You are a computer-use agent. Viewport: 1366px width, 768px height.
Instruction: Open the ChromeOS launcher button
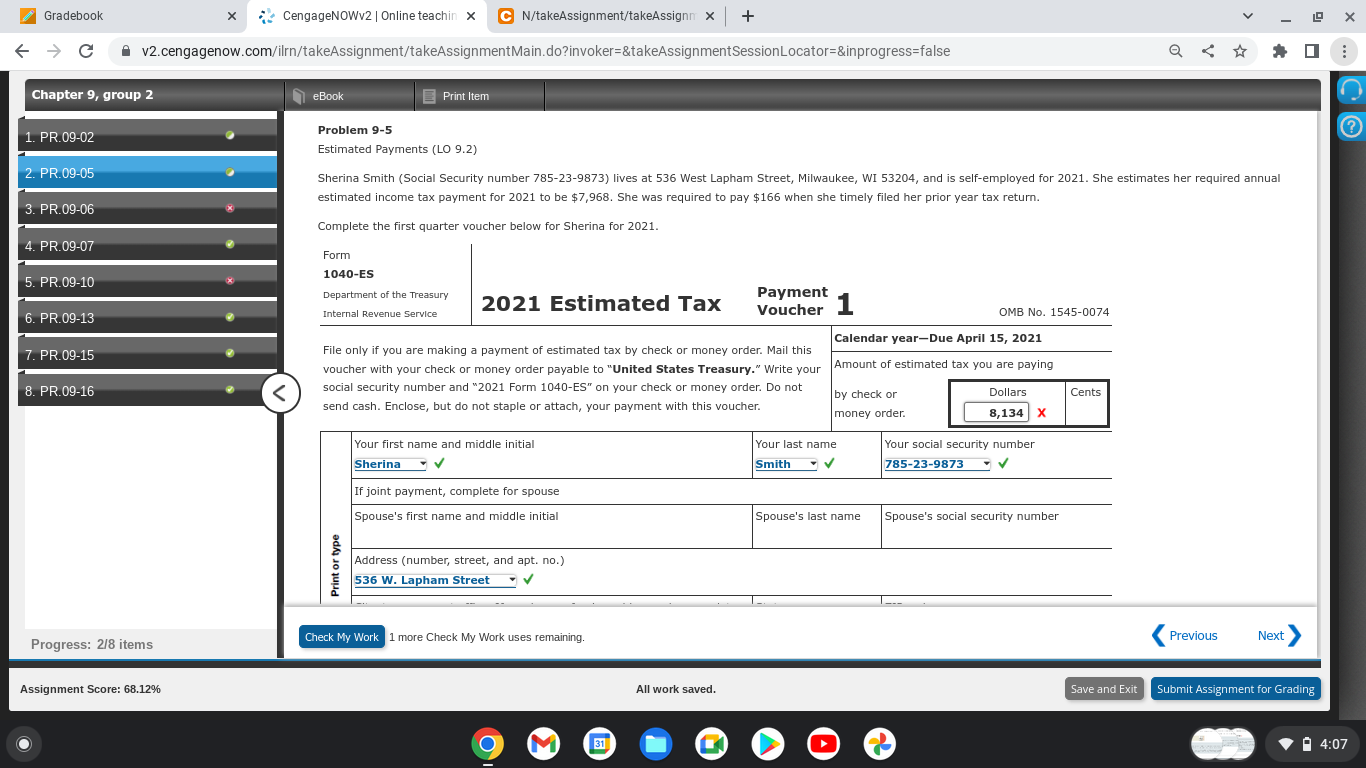pyautogui.click(x=24, y=744)
